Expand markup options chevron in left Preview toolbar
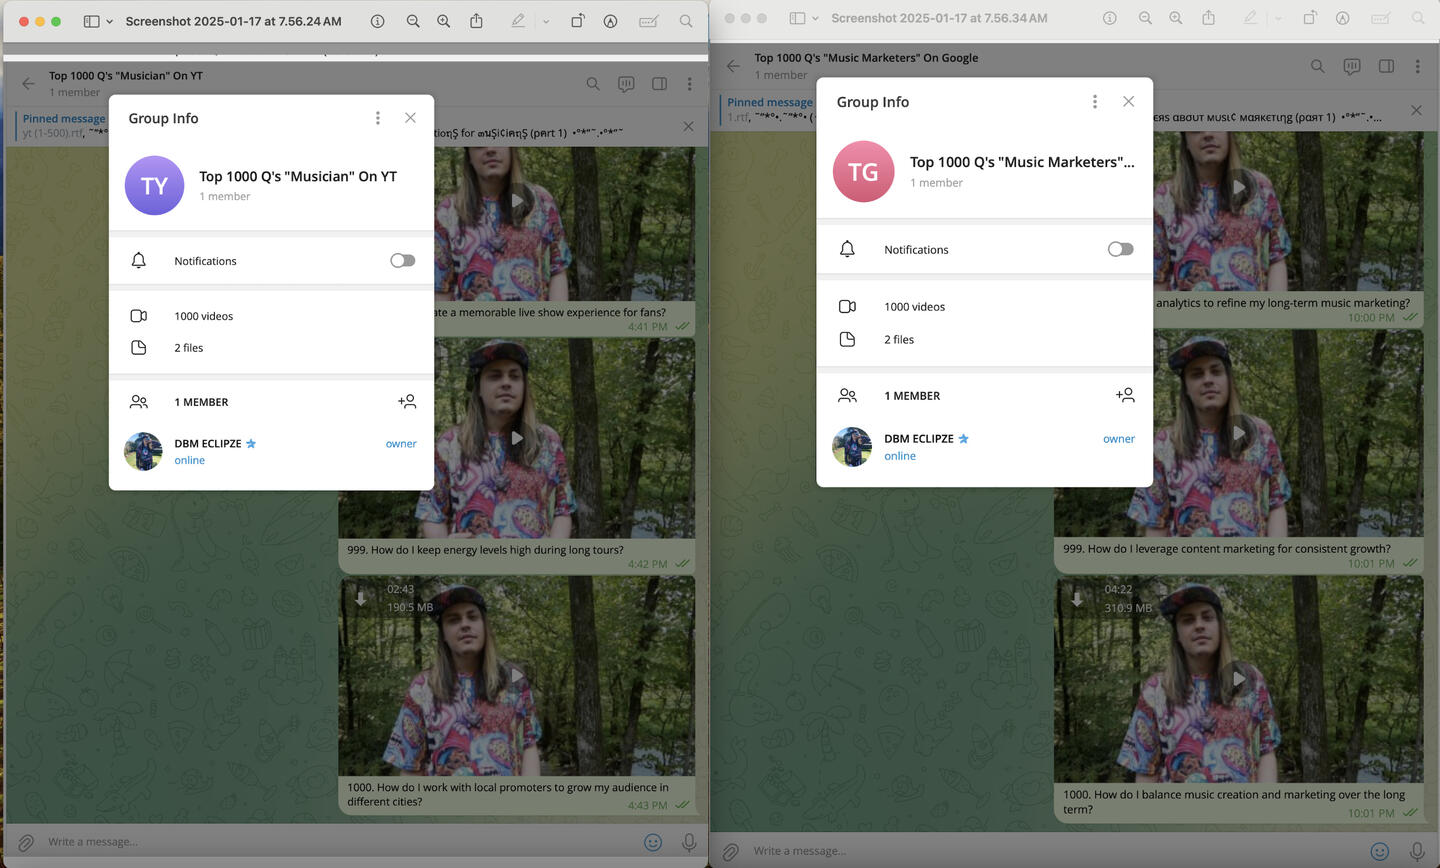Viewport: 1440px width, 868px height. tap(545, 21)
